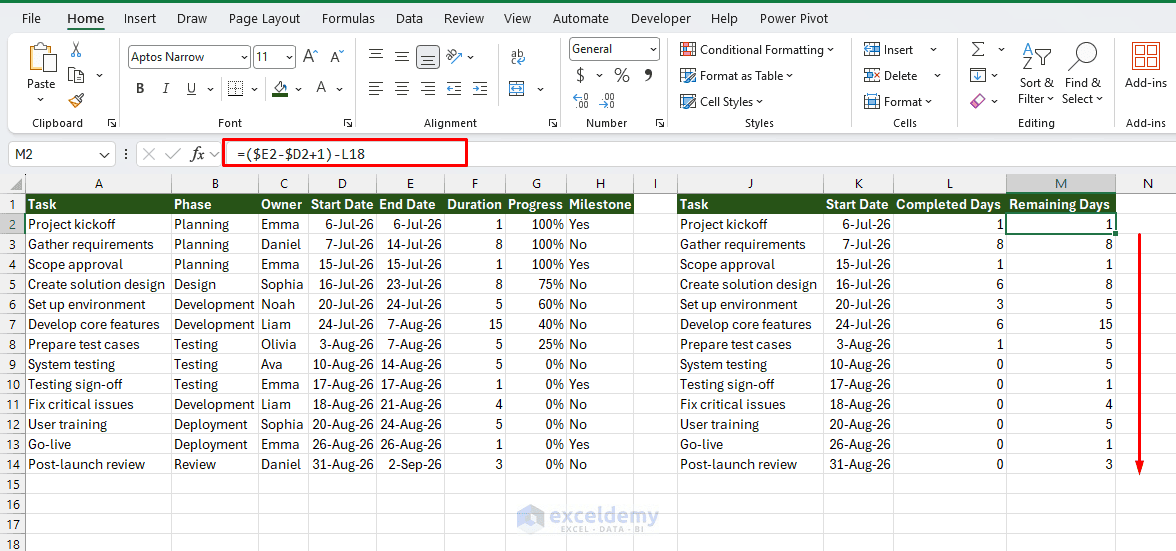
Task: Click the Cut scissors icon
Action: coord(75,49)
